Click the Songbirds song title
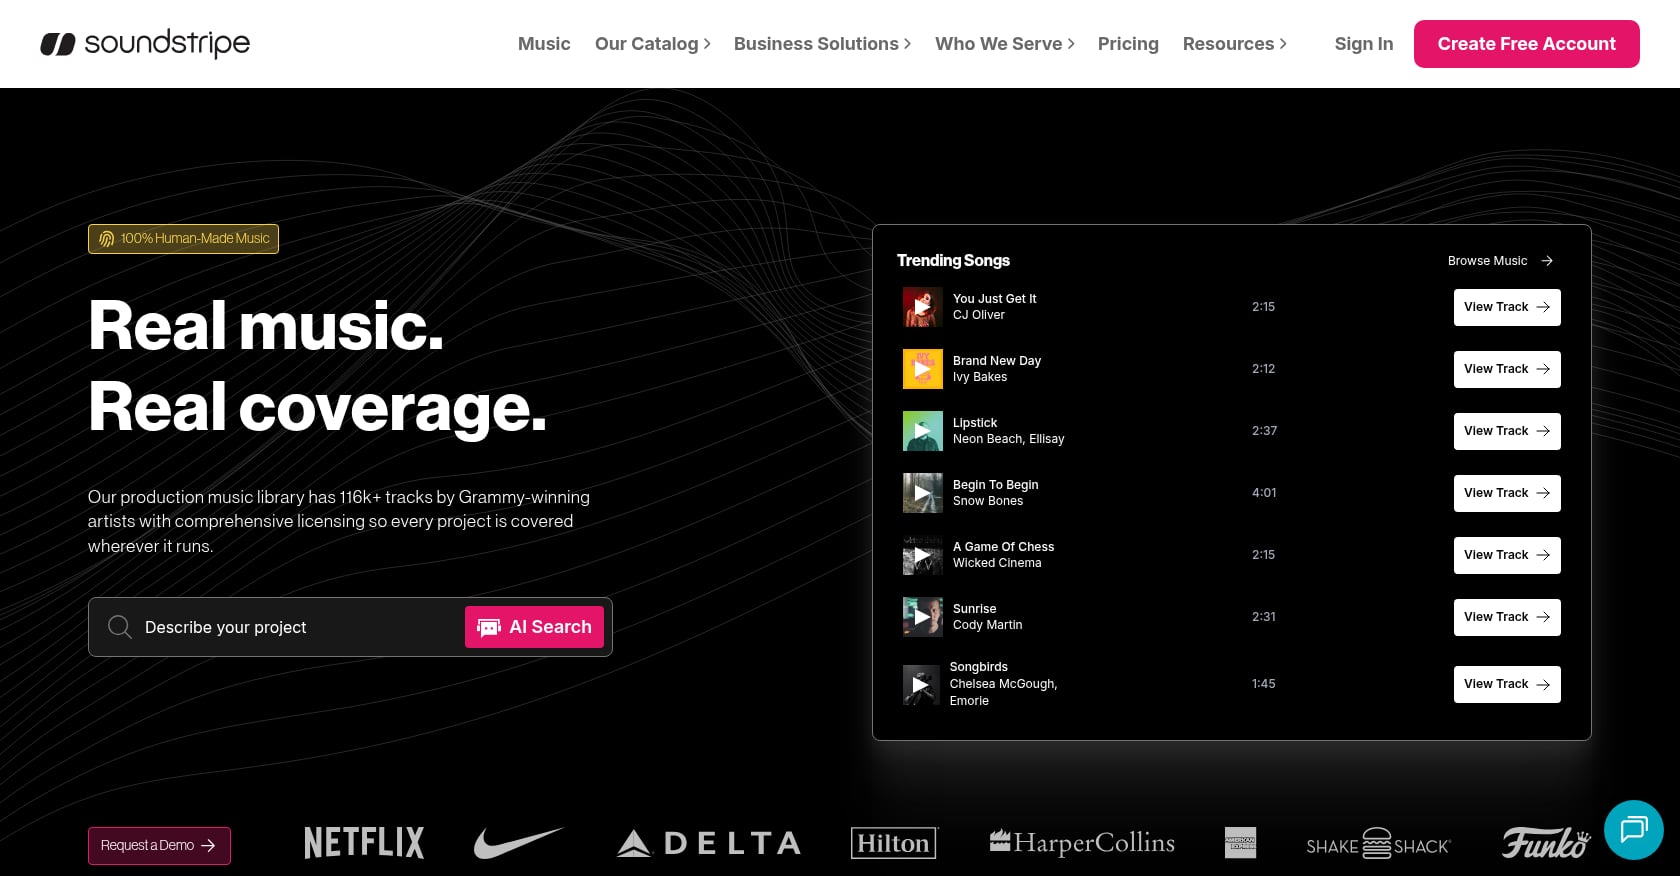Image resolution: width=1680 pixels, height=876 pixels. click(x=979, y=667)
